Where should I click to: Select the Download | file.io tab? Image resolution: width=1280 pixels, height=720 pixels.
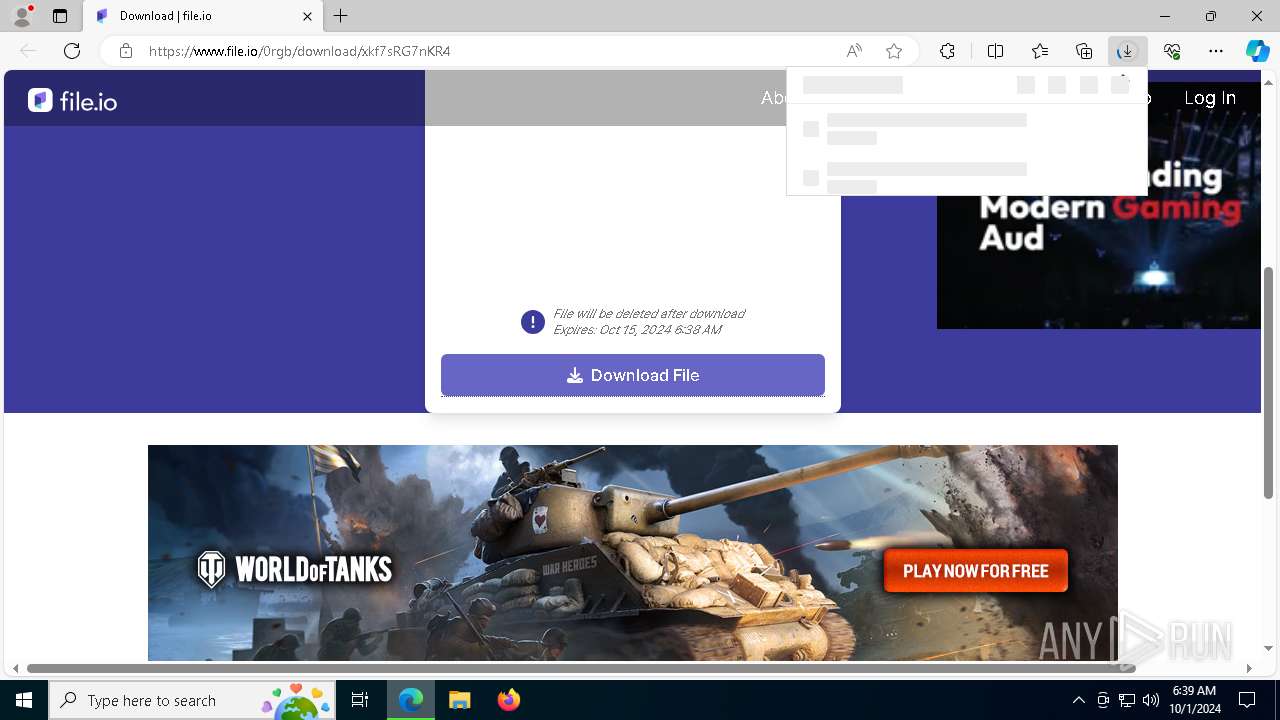click(203, 16)
